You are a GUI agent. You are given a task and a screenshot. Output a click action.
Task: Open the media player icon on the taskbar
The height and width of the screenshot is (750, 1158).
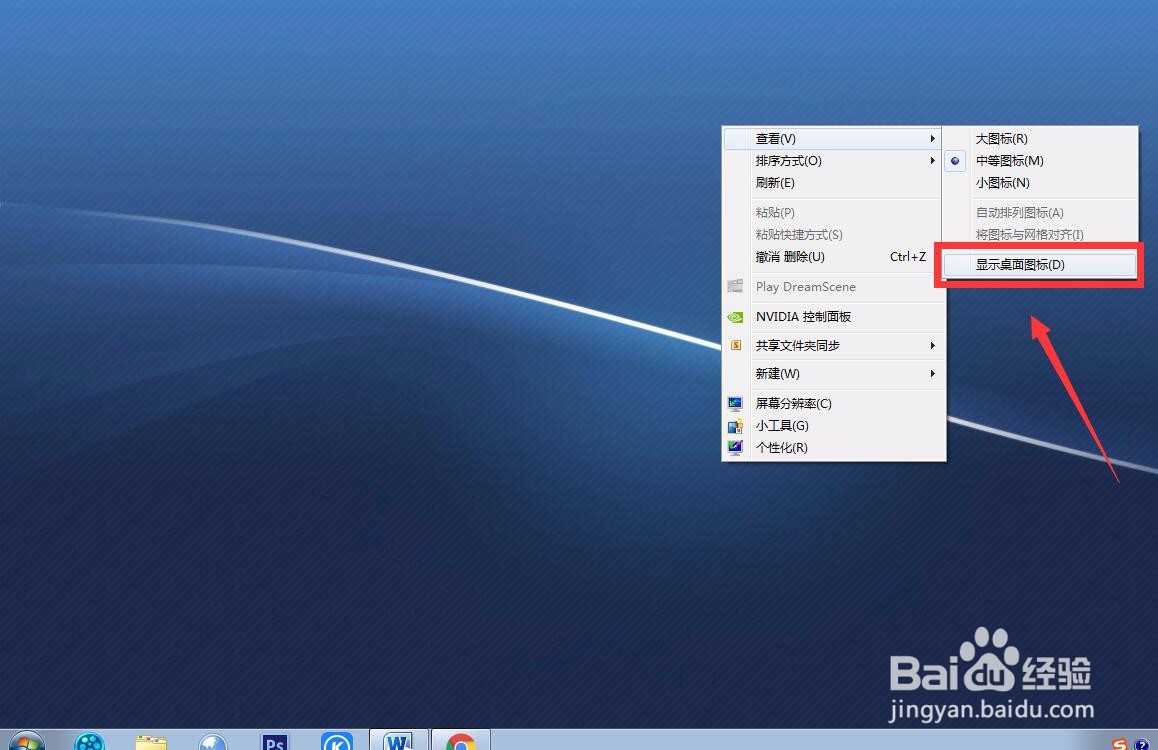[90, 742]
